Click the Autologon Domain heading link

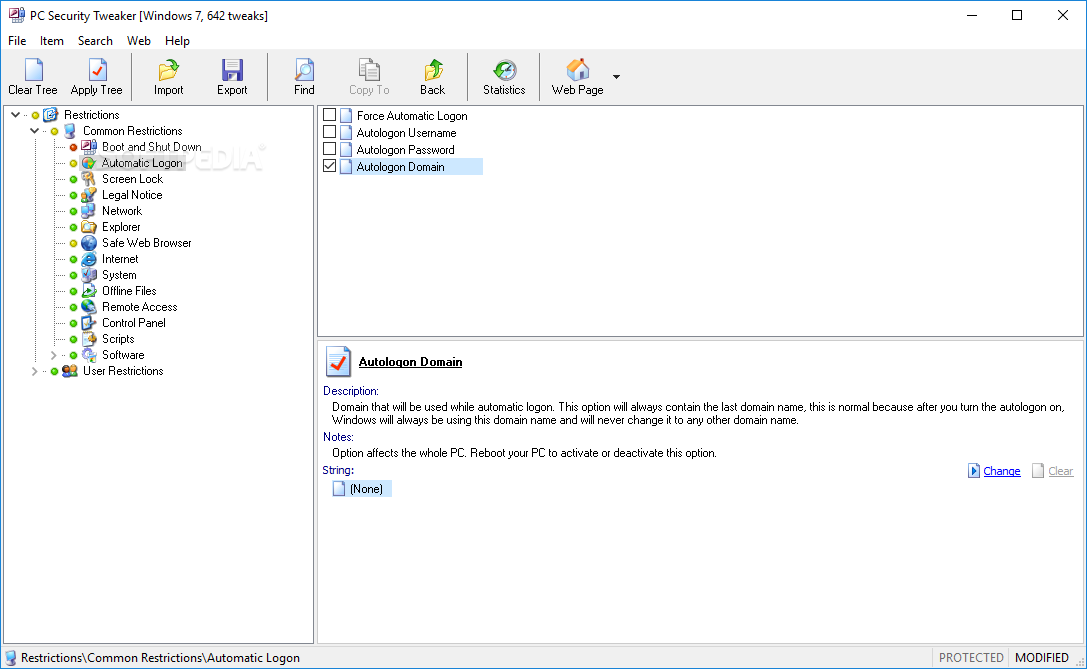[410, 362]
